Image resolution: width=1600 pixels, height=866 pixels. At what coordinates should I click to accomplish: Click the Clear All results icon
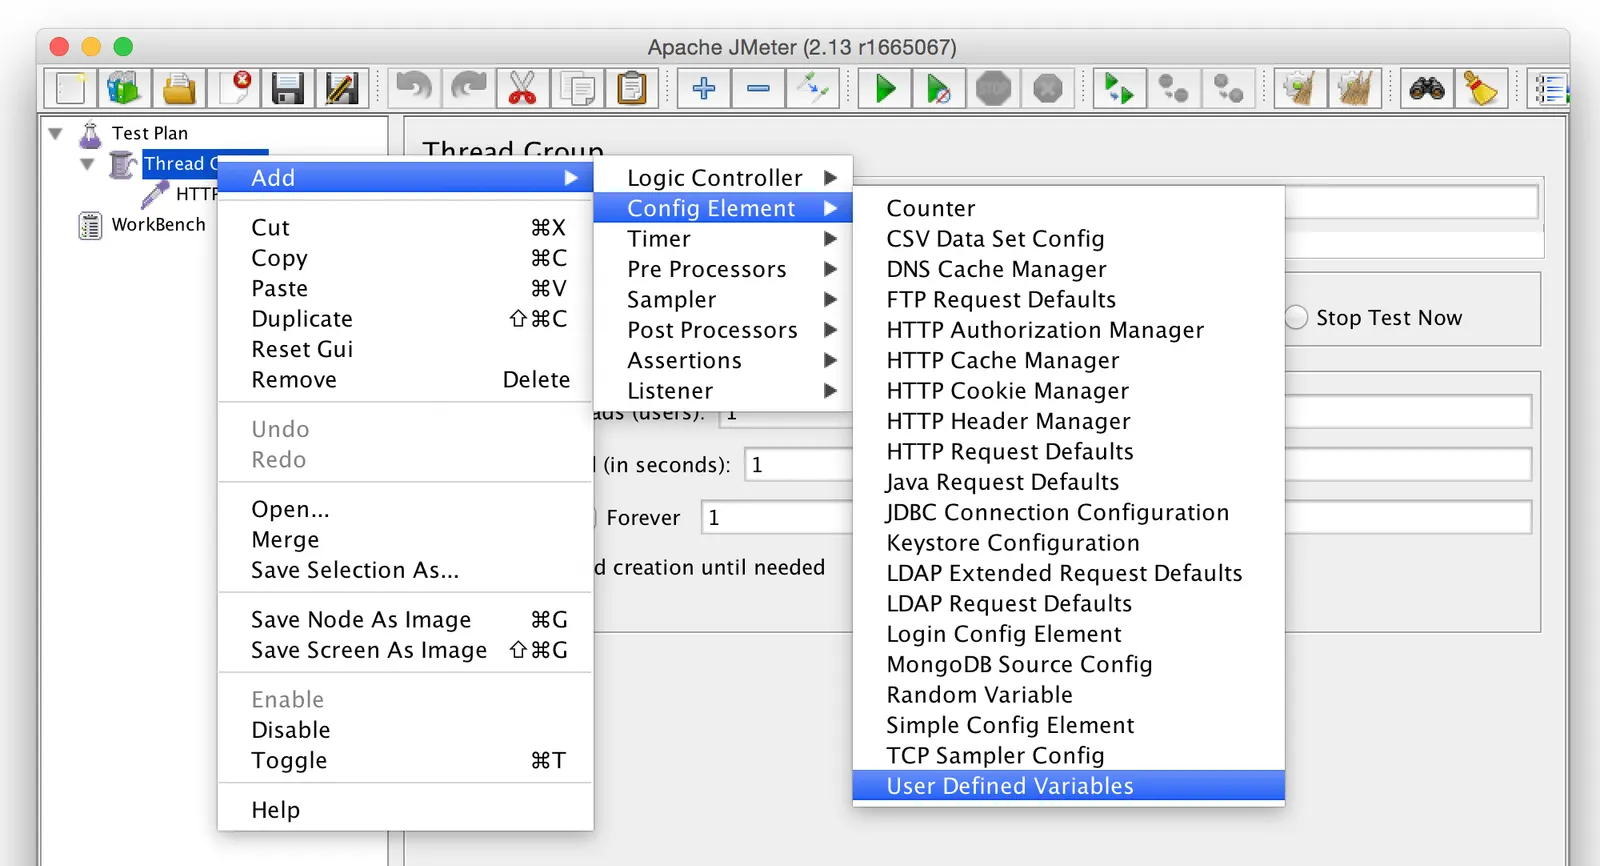click(1354, 89)
